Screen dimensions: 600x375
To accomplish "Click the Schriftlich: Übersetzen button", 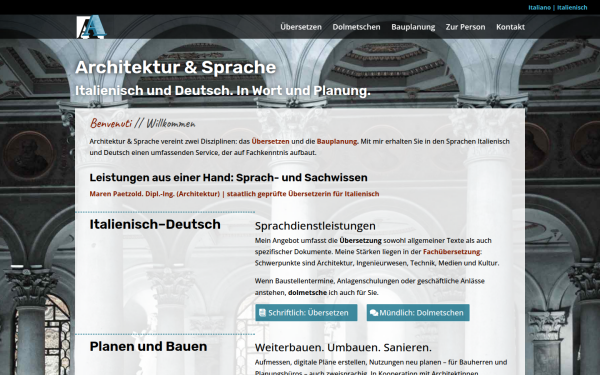I will pyautogui.click(x=306, y=313).
